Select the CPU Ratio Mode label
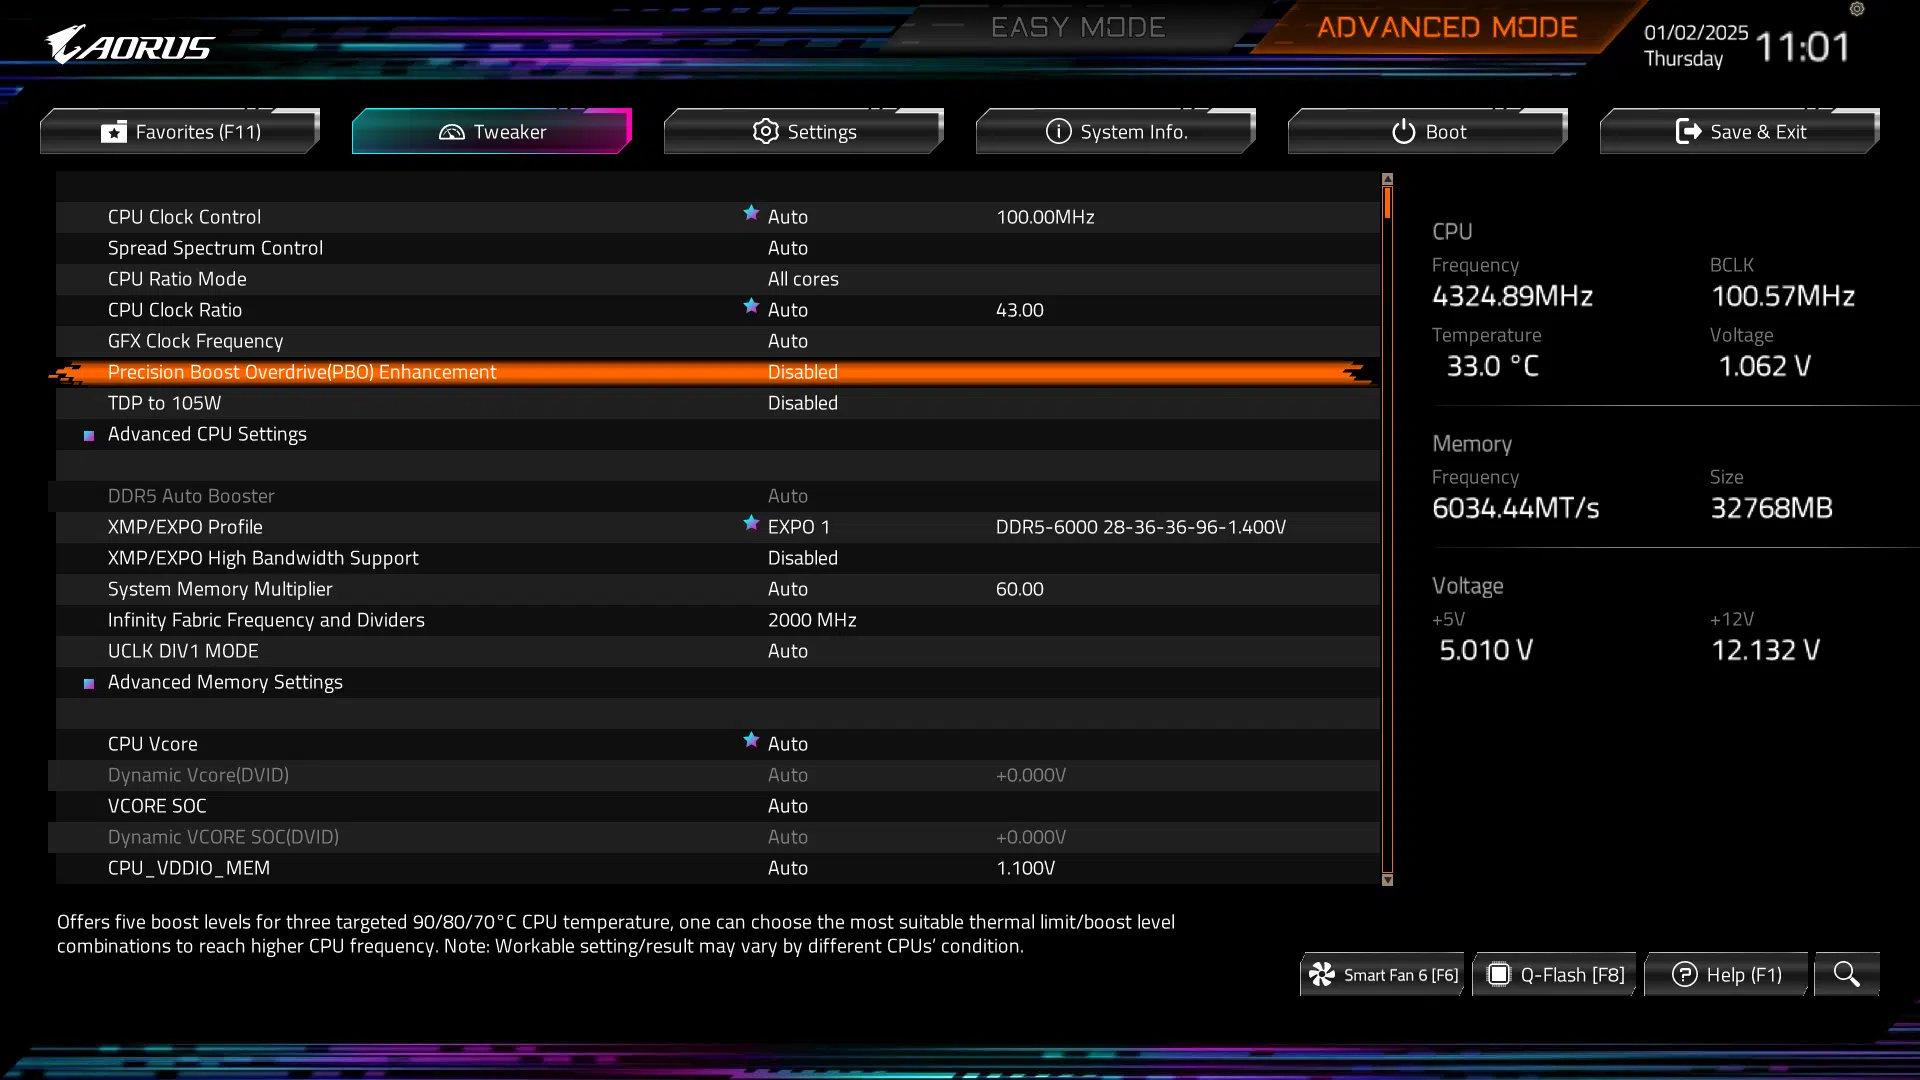 (x=177, y=279)
